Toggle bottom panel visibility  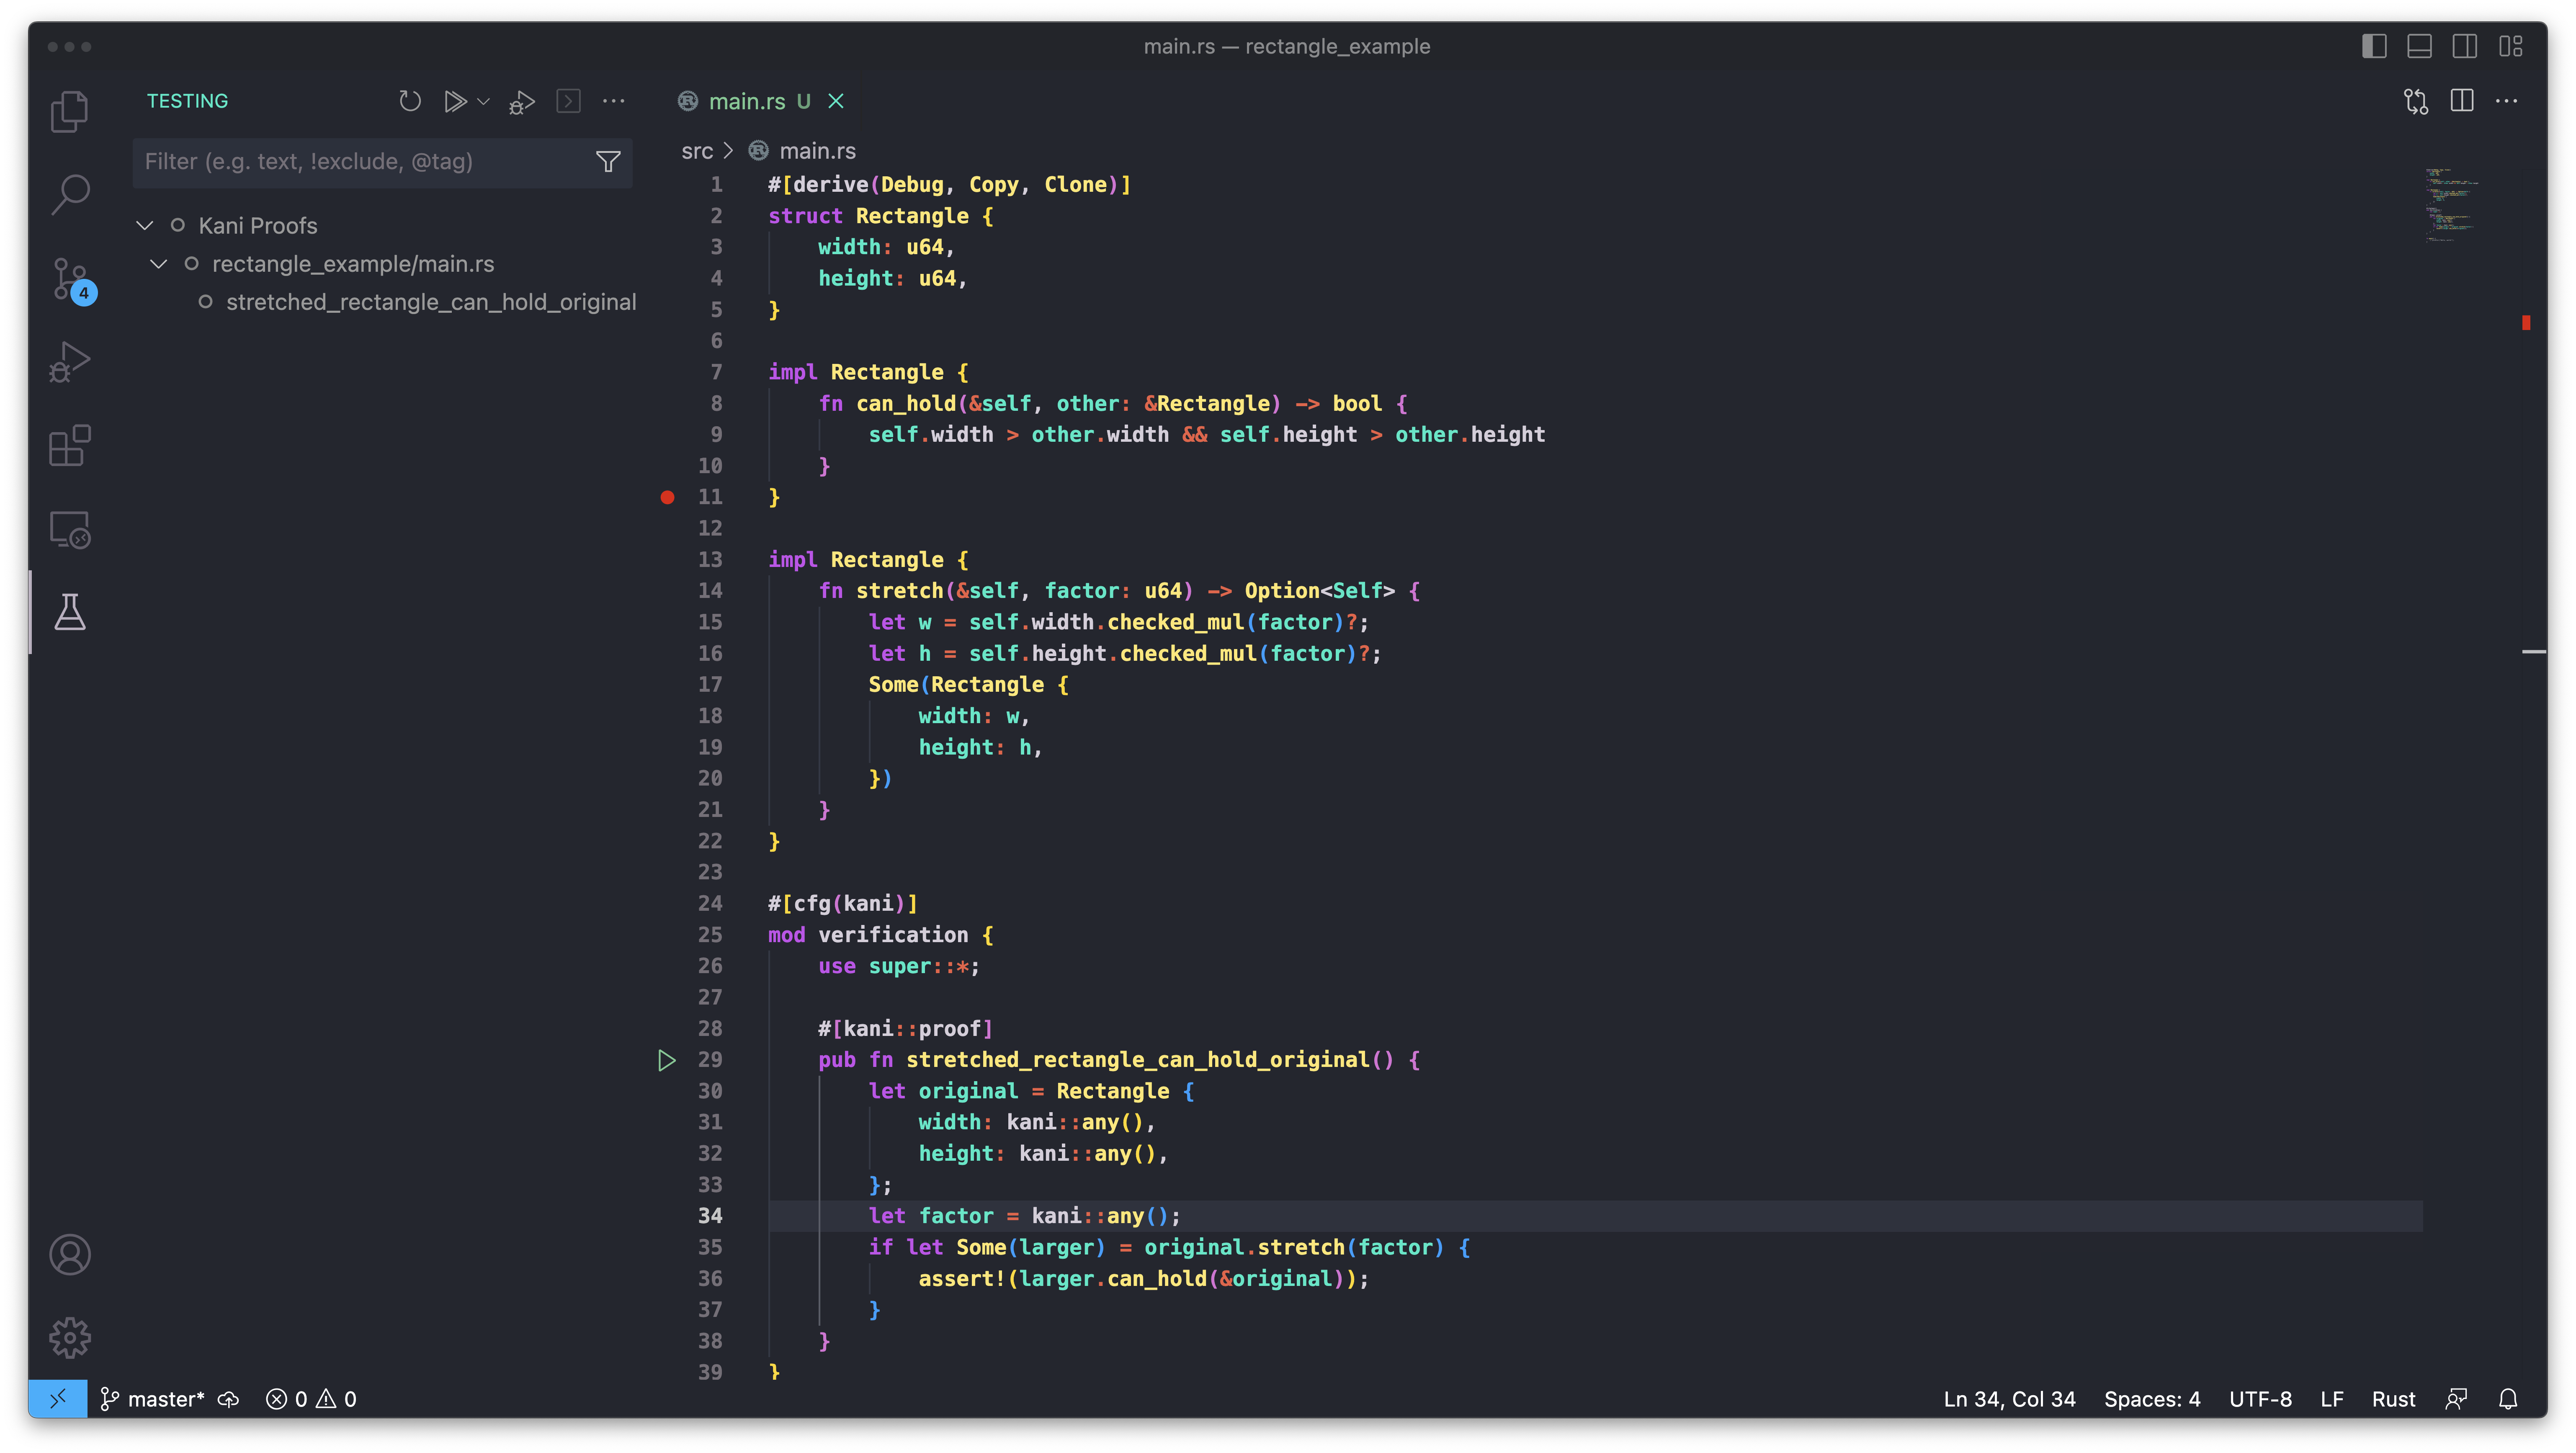(x=2420, y=46)
